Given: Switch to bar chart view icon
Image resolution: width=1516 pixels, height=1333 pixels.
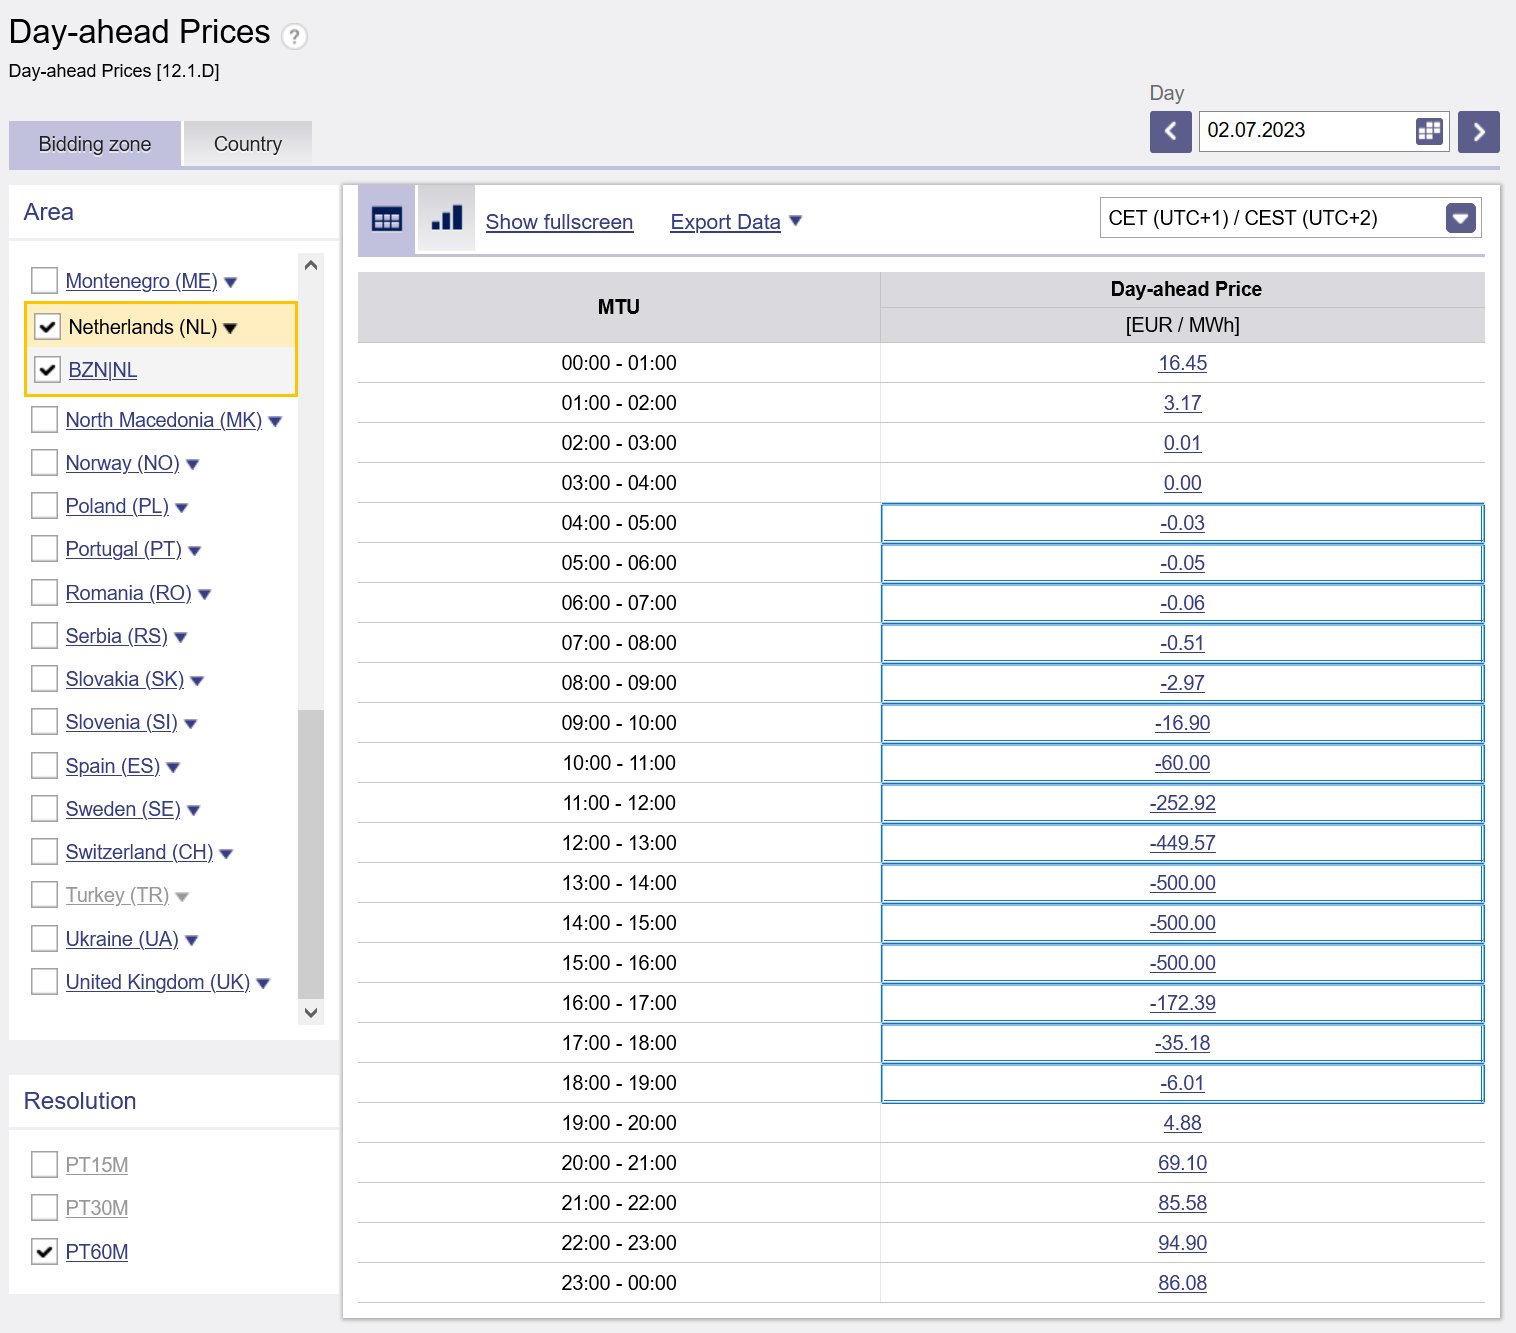Looking at the screenshot, I should tap(446, 218).
